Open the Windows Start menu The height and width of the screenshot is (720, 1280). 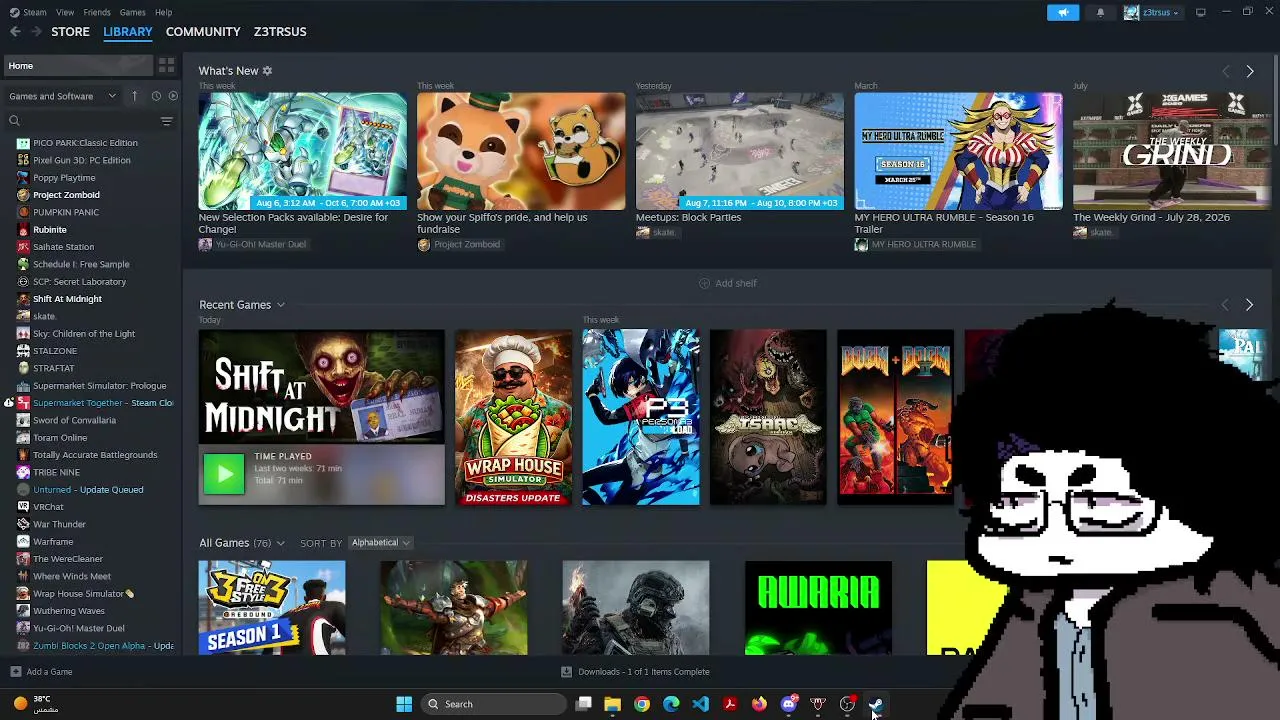404,704
